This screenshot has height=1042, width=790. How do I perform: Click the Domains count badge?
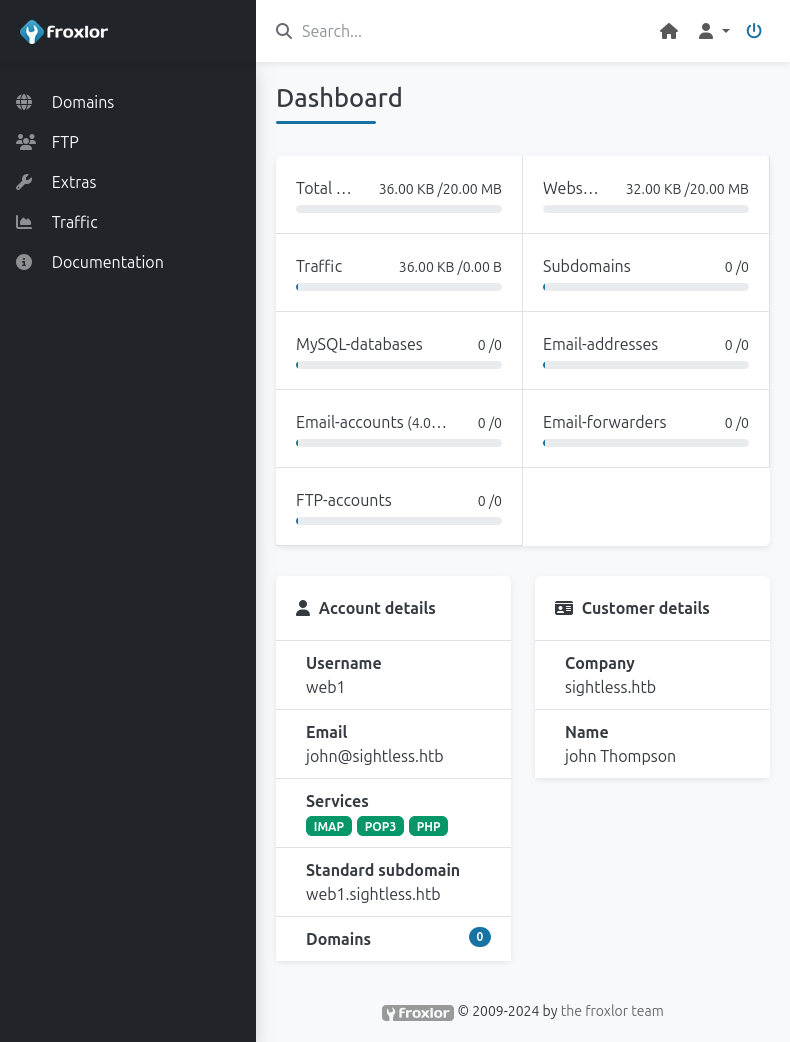[480, 937]
